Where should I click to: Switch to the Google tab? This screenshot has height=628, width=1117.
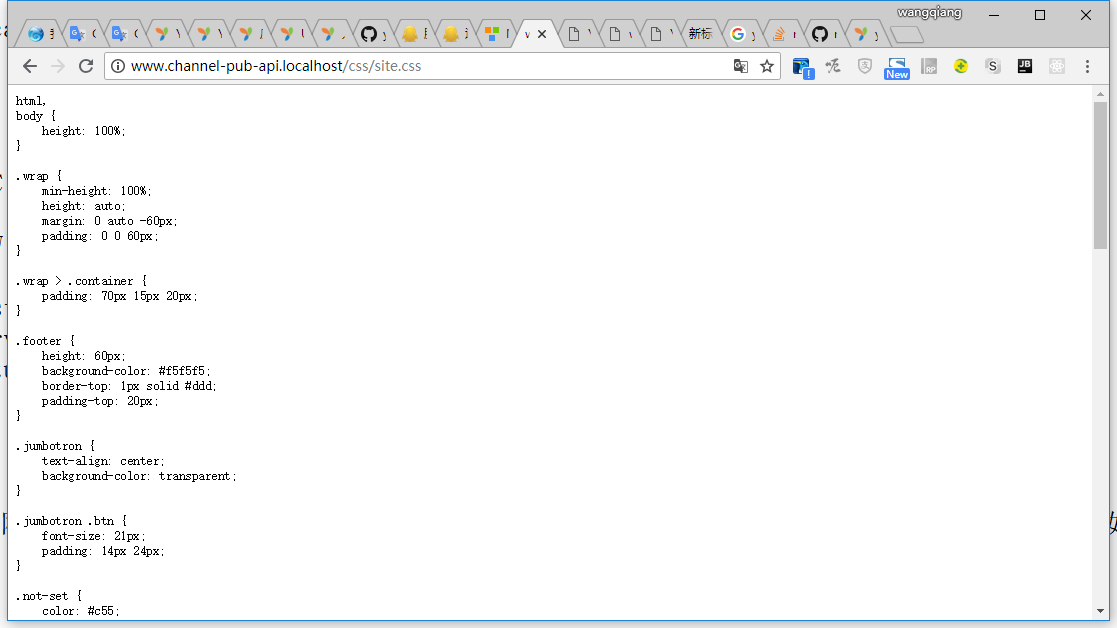click(741, 33)
